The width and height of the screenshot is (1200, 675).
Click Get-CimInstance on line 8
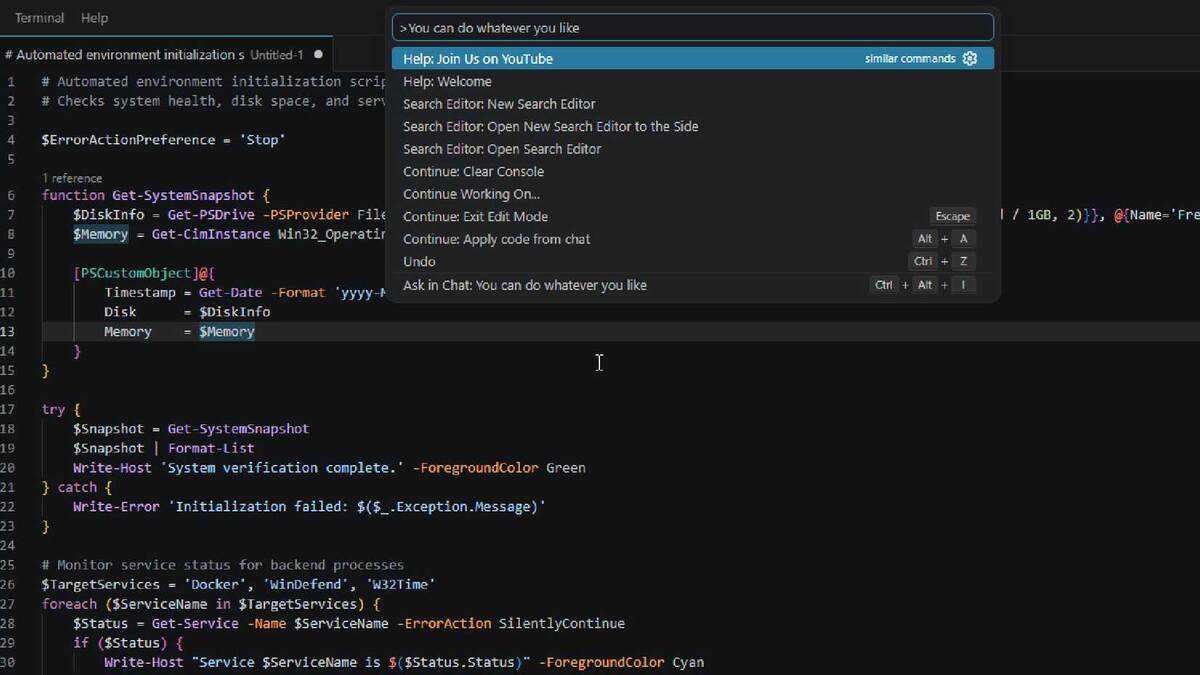tap(211, 235)
